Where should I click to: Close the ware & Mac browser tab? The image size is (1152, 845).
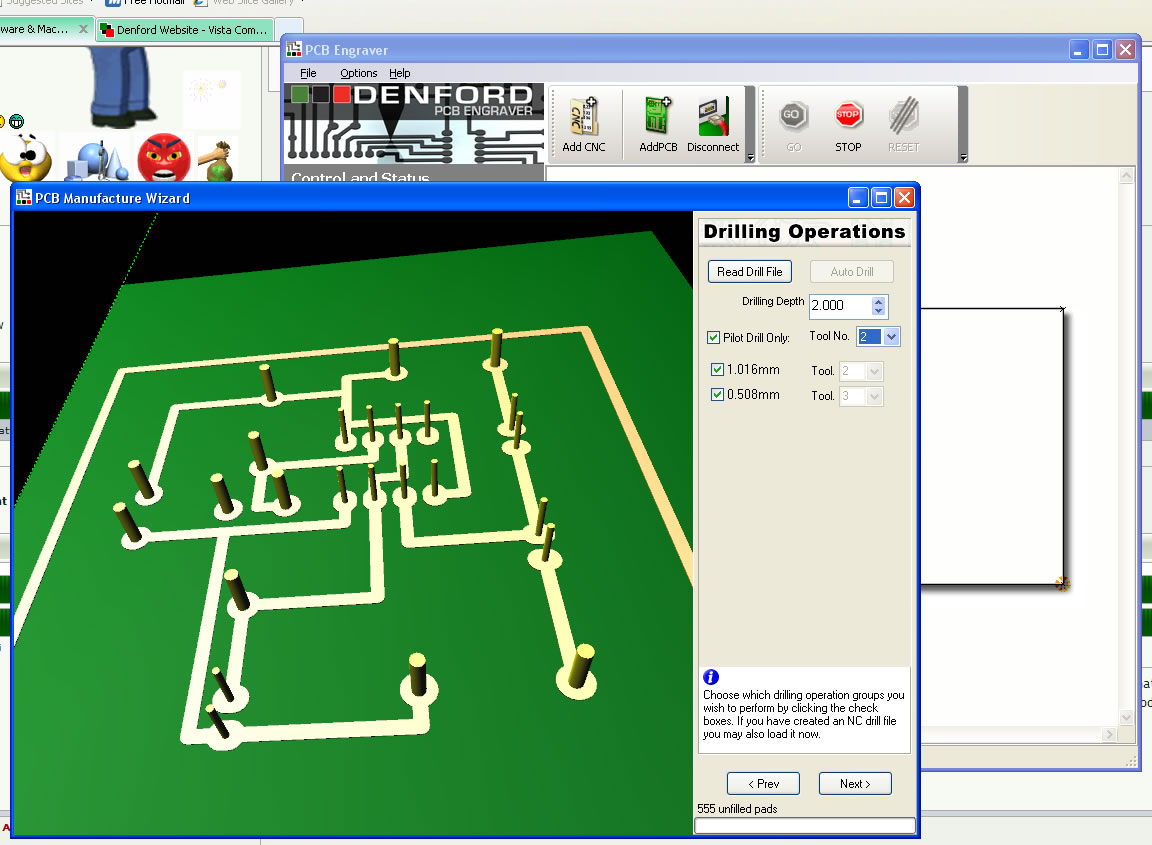tap(83, 29)
